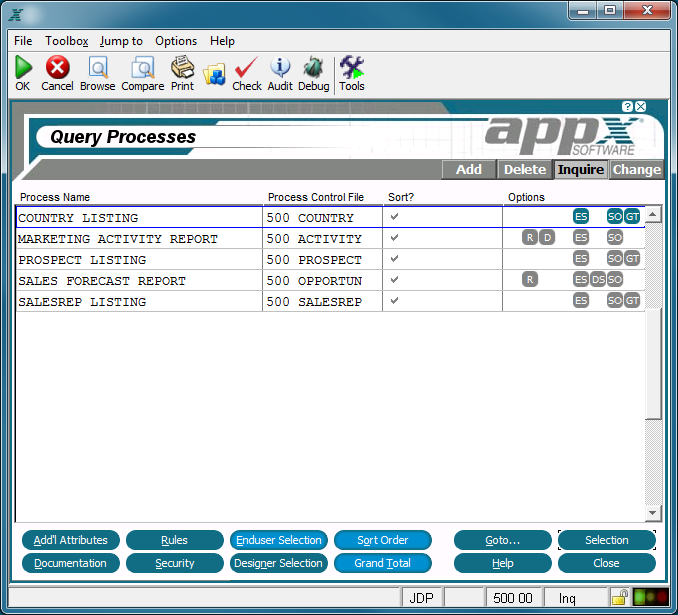Open the Audit info icon
The image size is (678, 615).
click(280, 67)
